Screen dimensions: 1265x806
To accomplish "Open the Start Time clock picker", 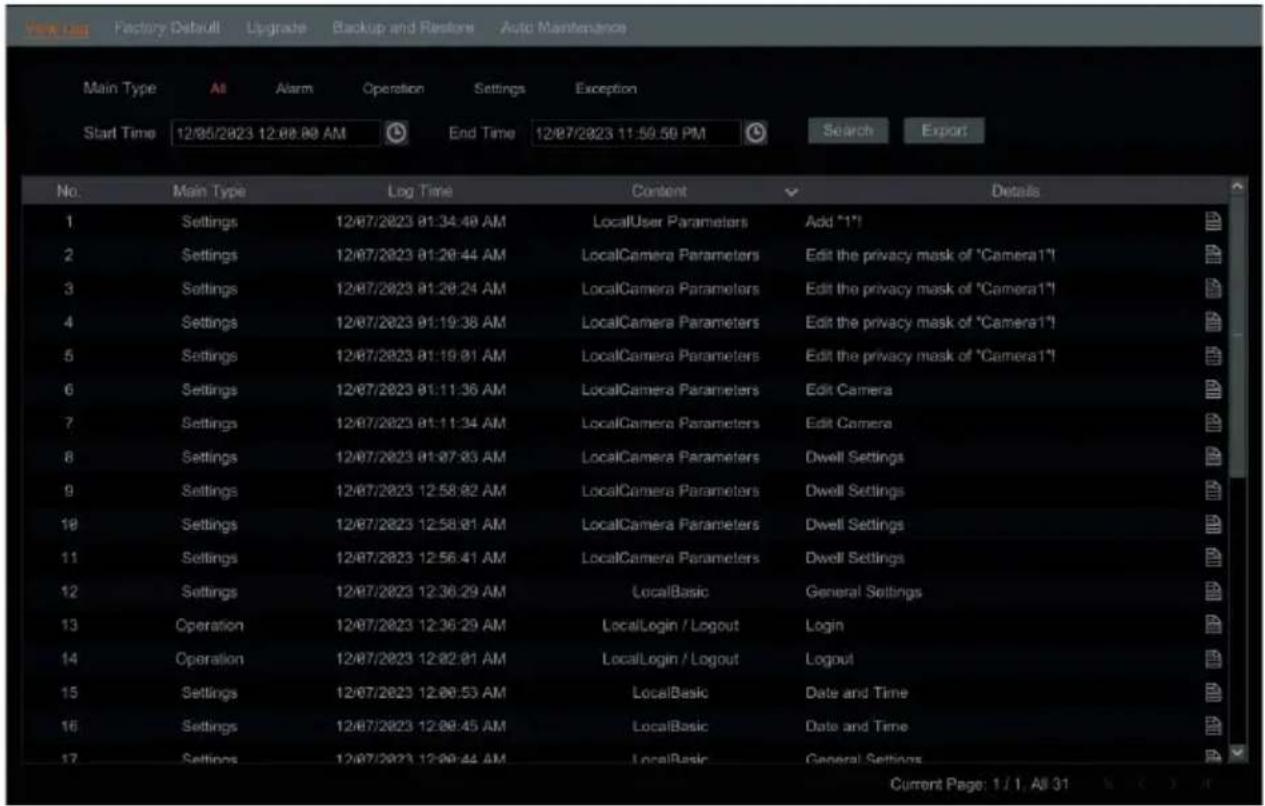I will point(396,133).
